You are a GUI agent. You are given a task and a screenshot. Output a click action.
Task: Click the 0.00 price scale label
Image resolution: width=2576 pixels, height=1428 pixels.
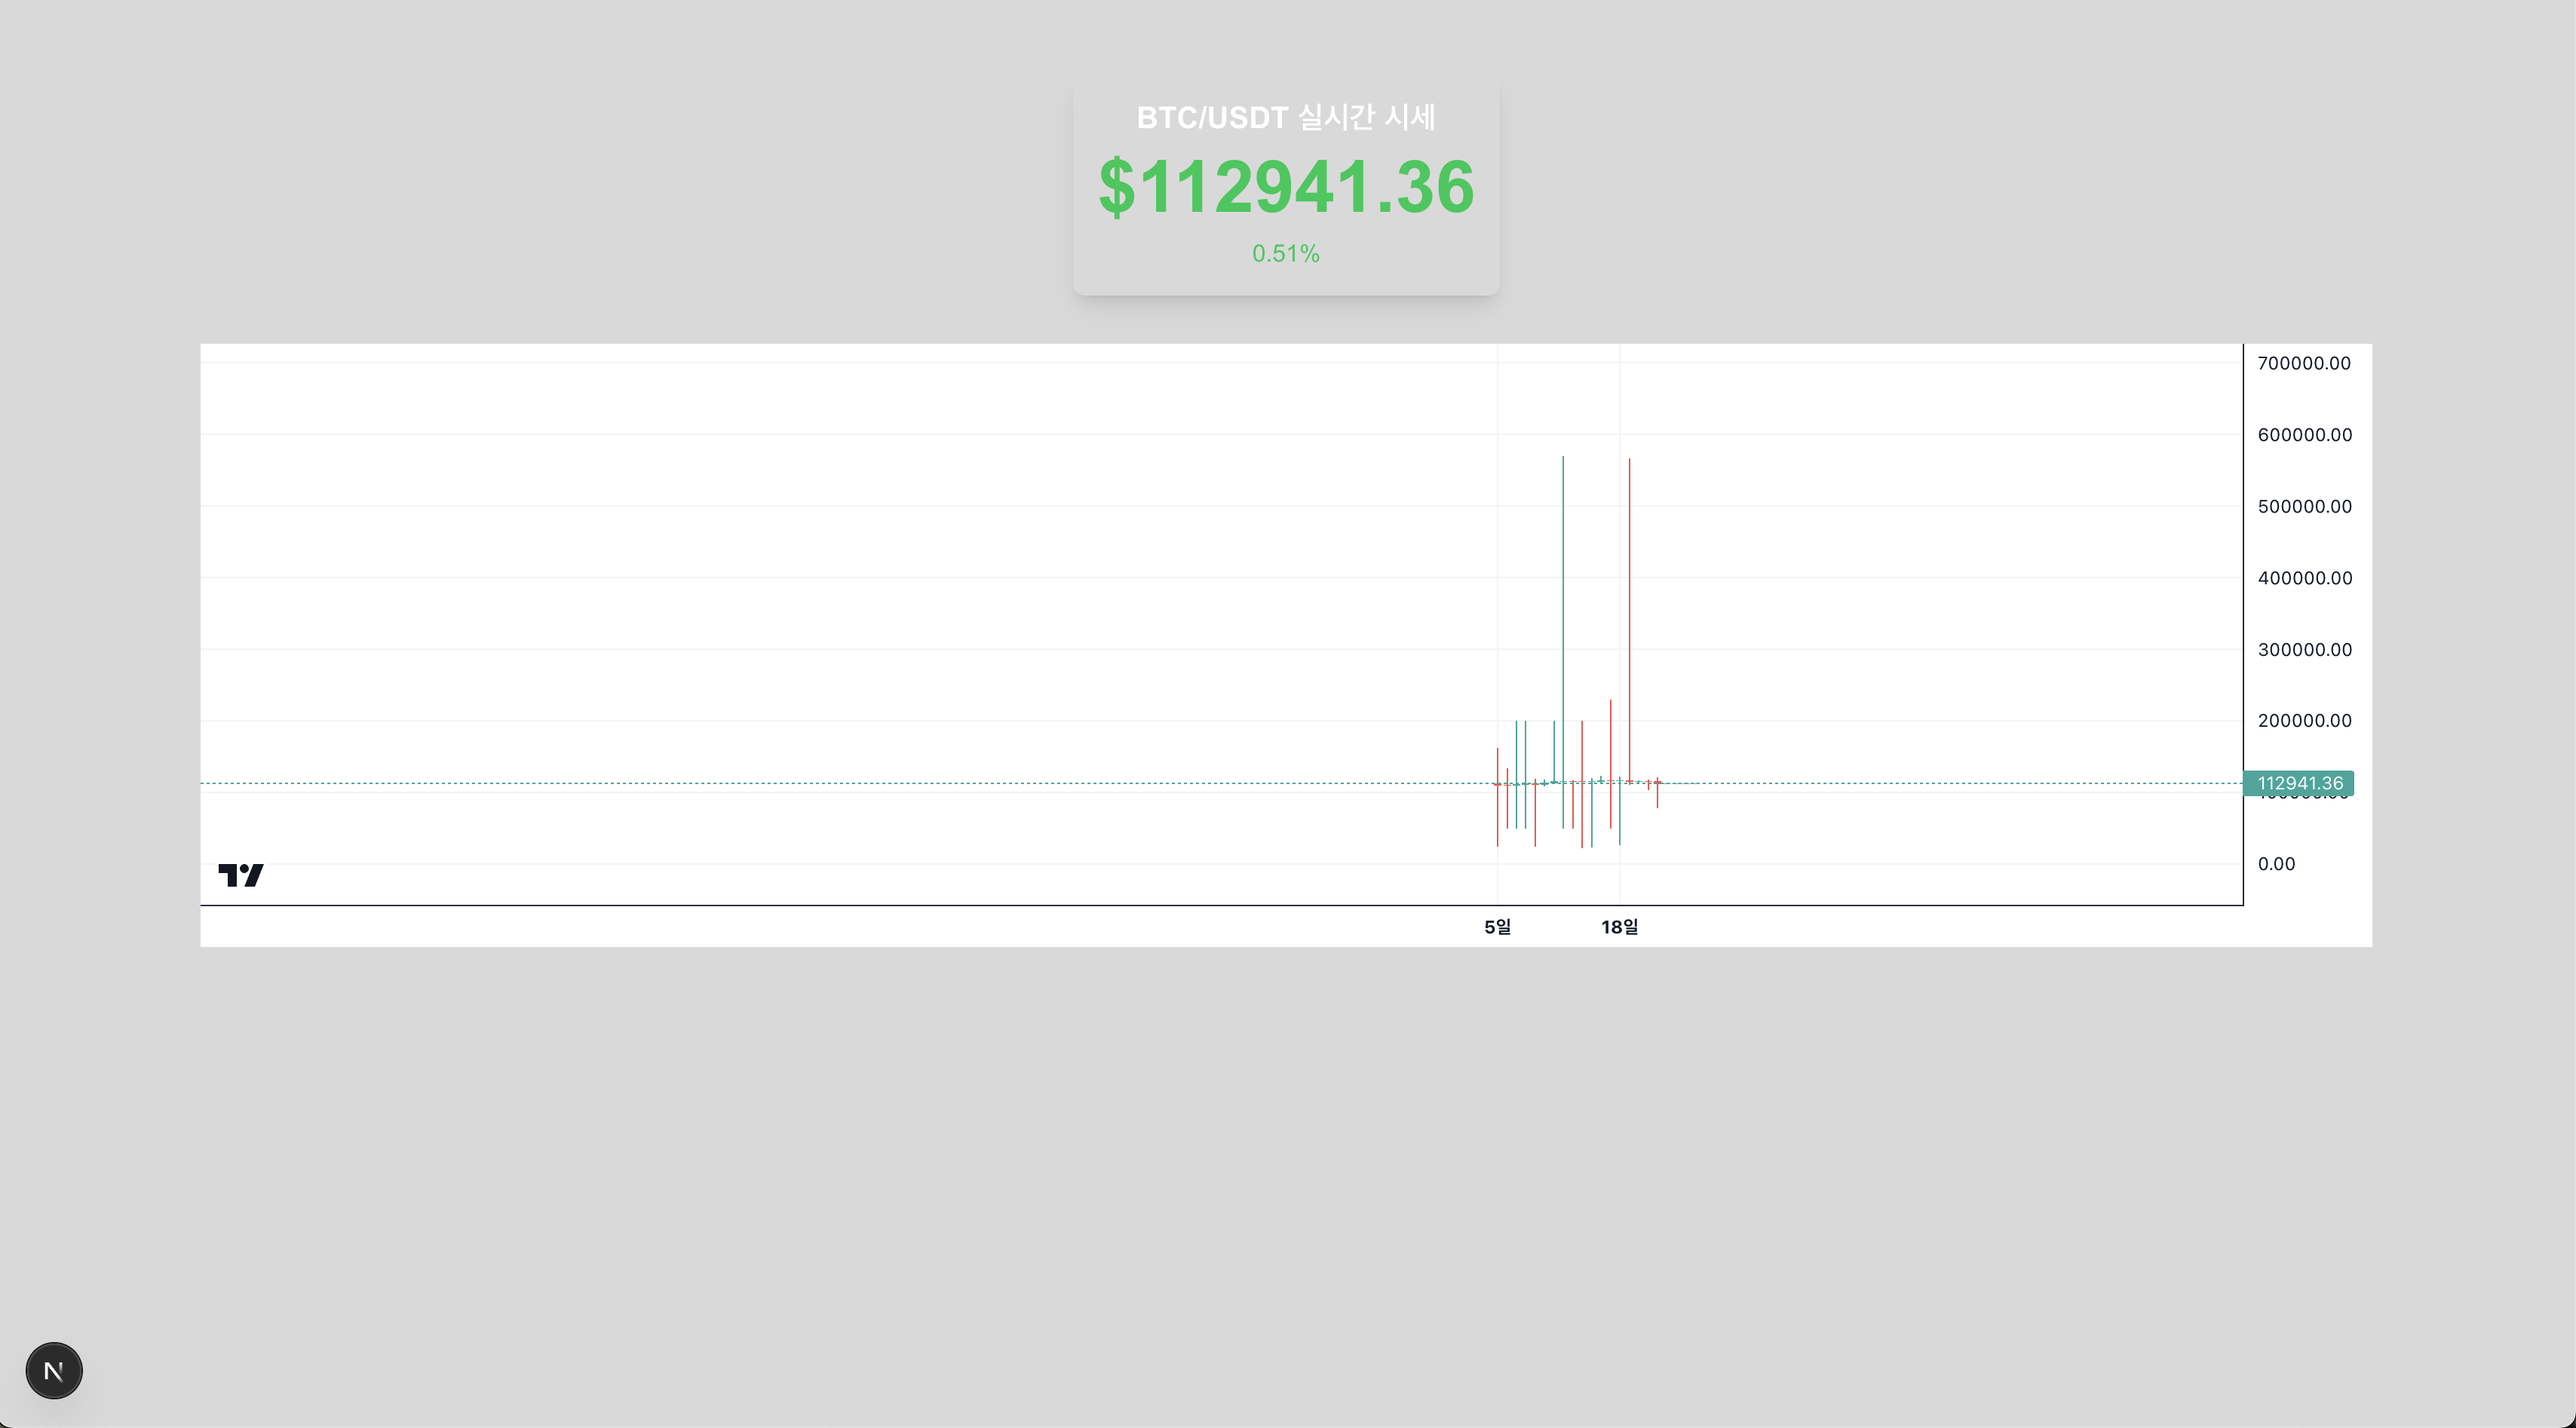[x=2276, y=864]
